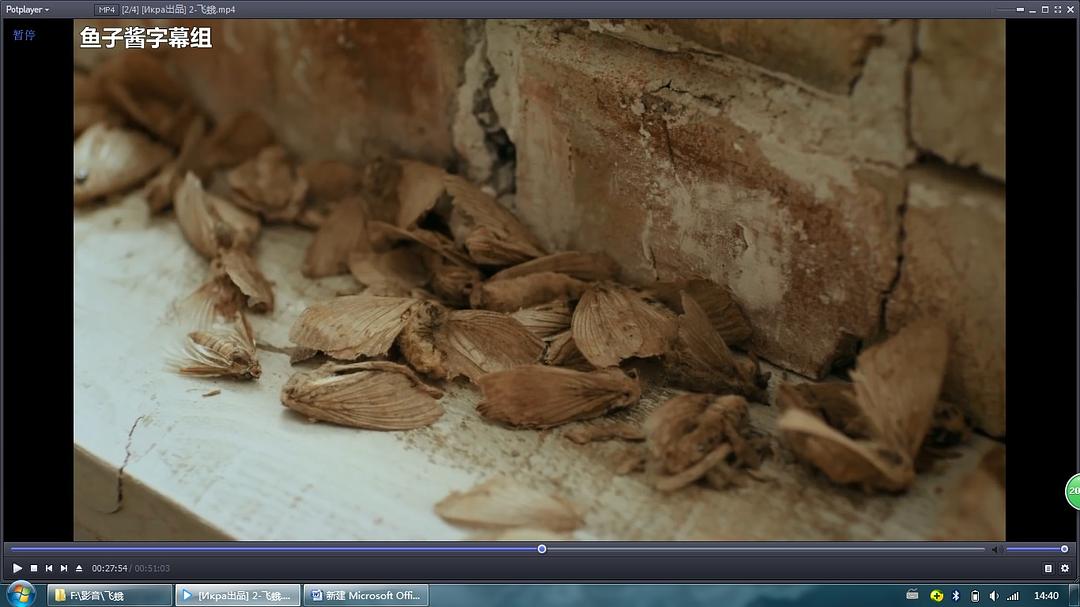Jump to the previous file
The width and height of the screenshot is (1080, 607).
48,568
